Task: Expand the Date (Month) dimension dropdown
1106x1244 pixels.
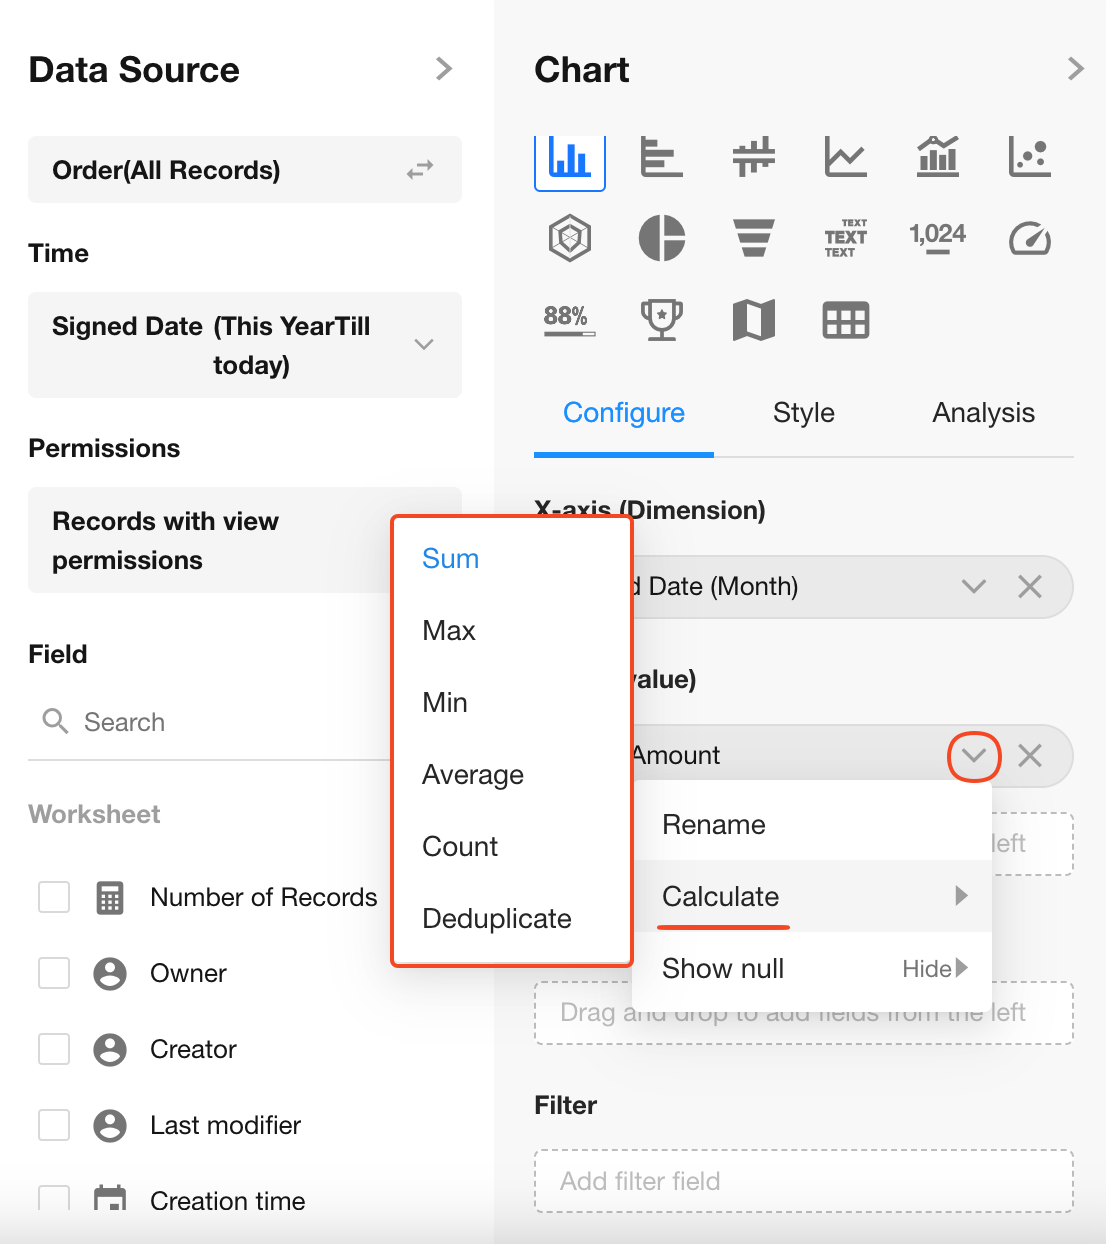Action: (x=973, y=587)
